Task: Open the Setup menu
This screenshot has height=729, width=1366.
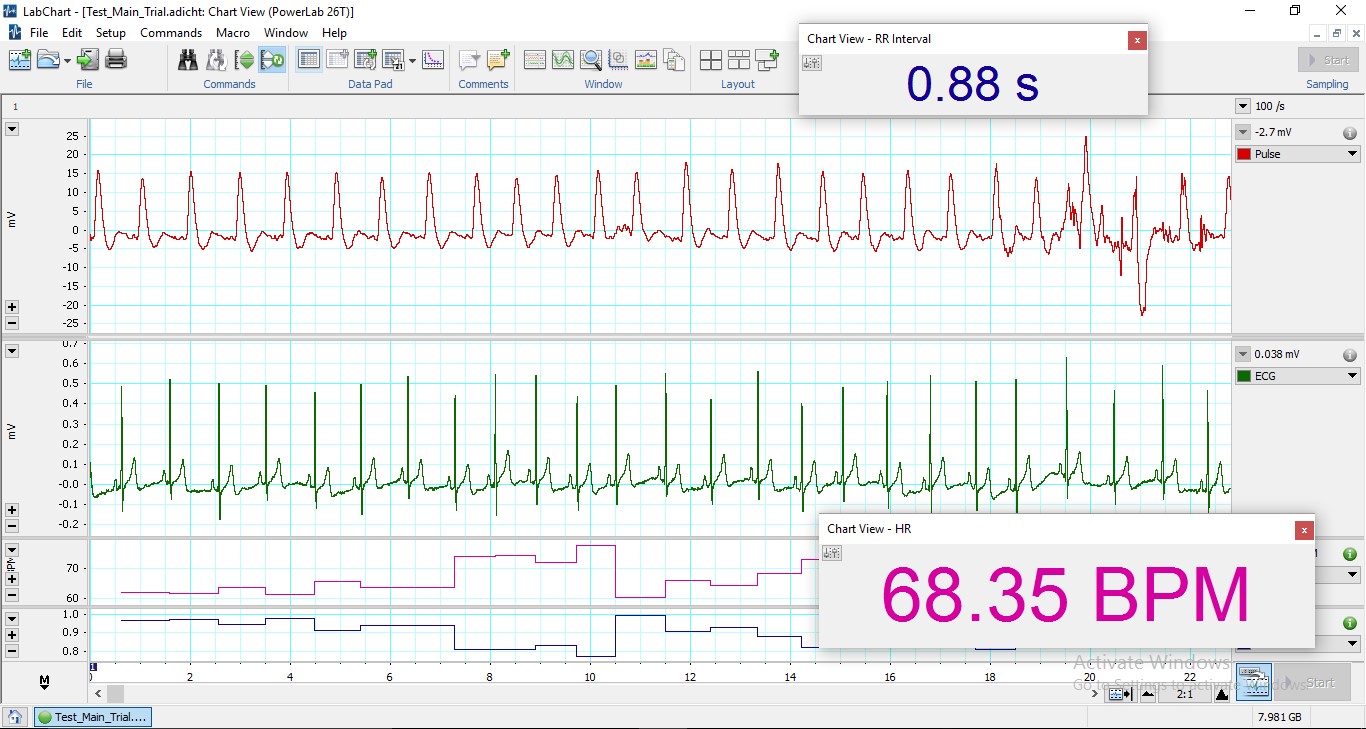Action: (x=111, y=33)
